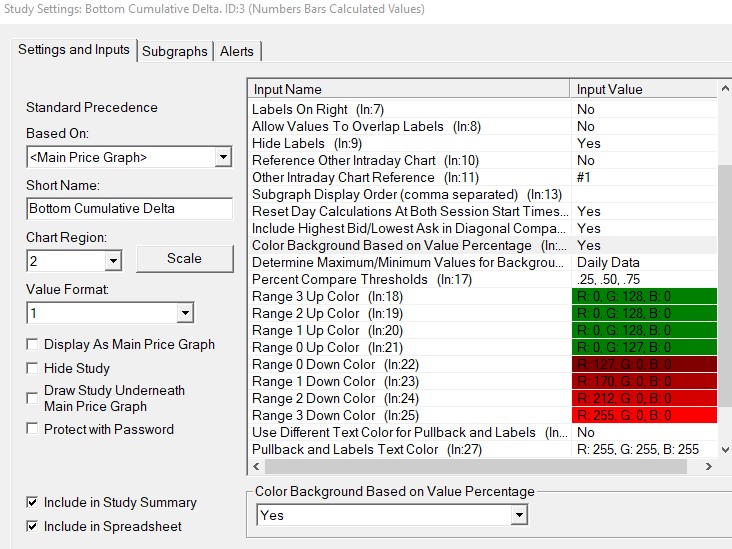Open the Value Format dropdown
Image resolution: width=732 pixels, height=549 pixels.
184,313
